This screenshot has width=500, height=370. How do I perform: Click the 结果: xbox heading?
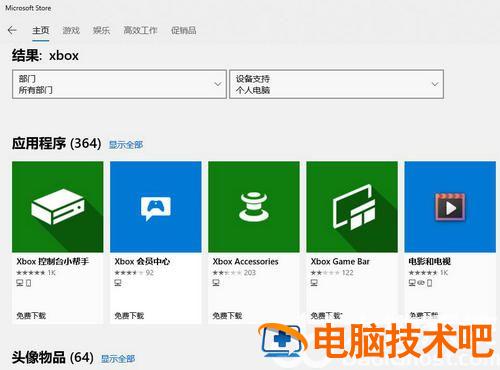point(45,55)
